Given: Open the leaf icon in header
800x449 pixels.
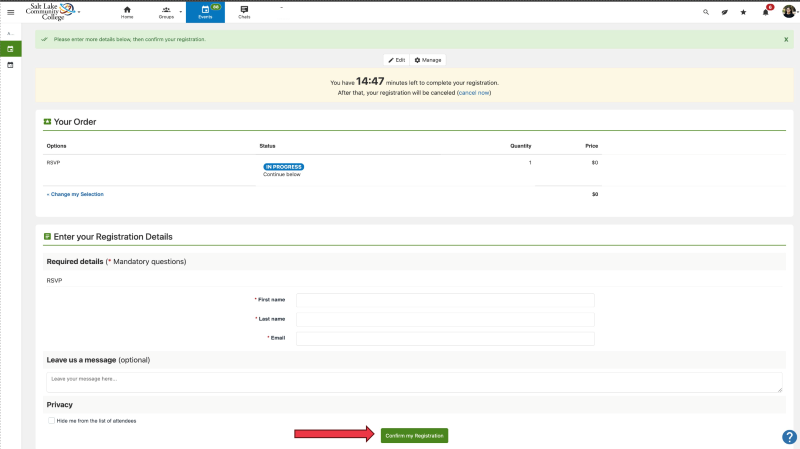Looking at the screenshot, I should 725,12.
